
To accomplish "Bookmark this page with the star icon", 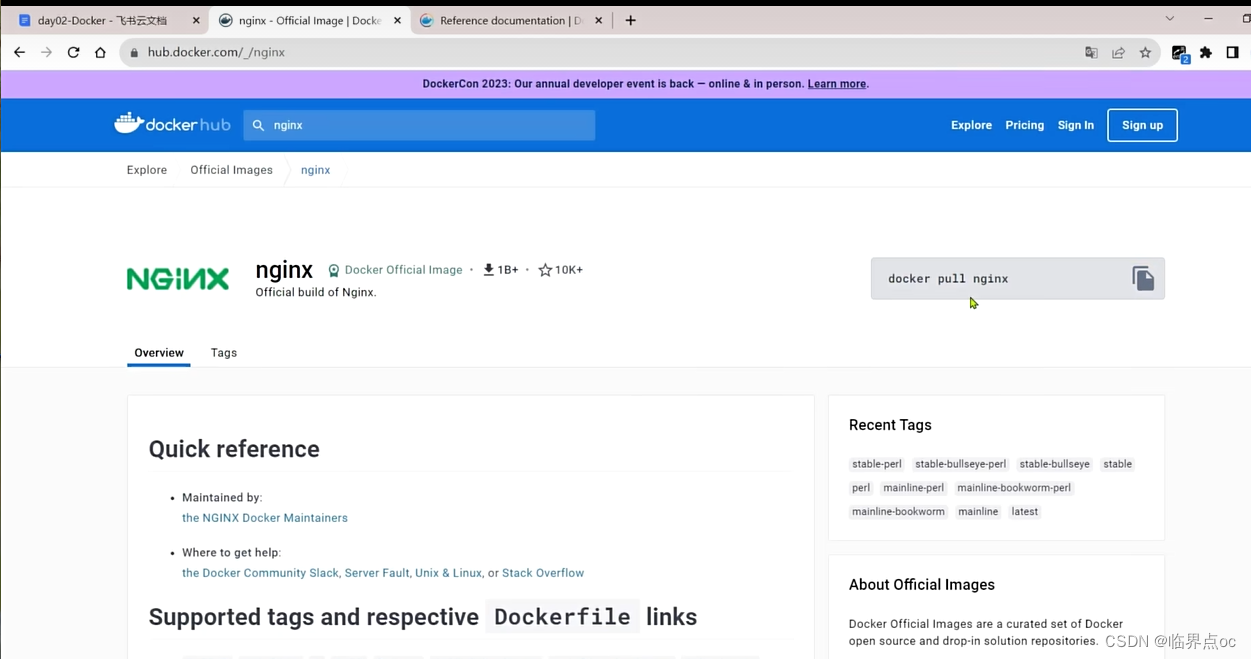I will pos(1145,52).
